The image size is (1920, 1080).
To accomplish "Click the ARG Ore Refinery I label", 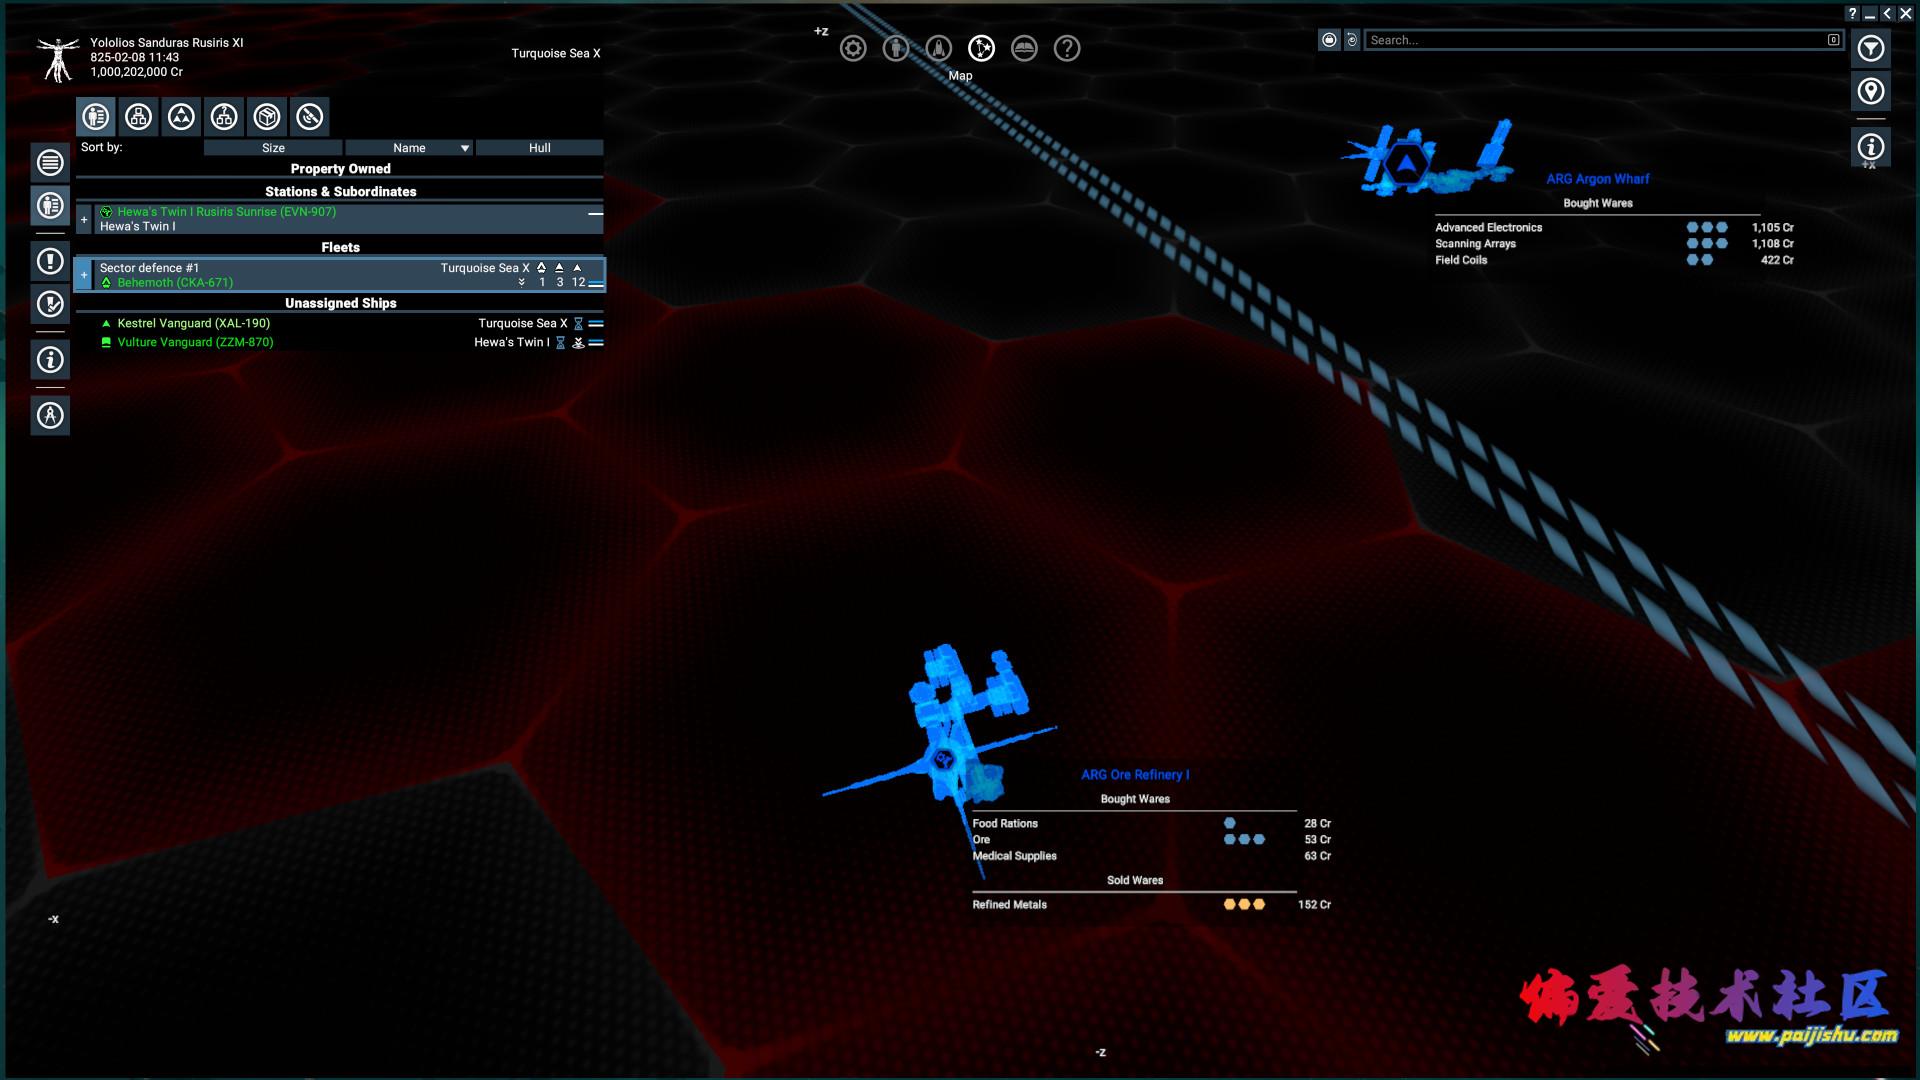I will pyautogui.click(x=1135, y=775).
